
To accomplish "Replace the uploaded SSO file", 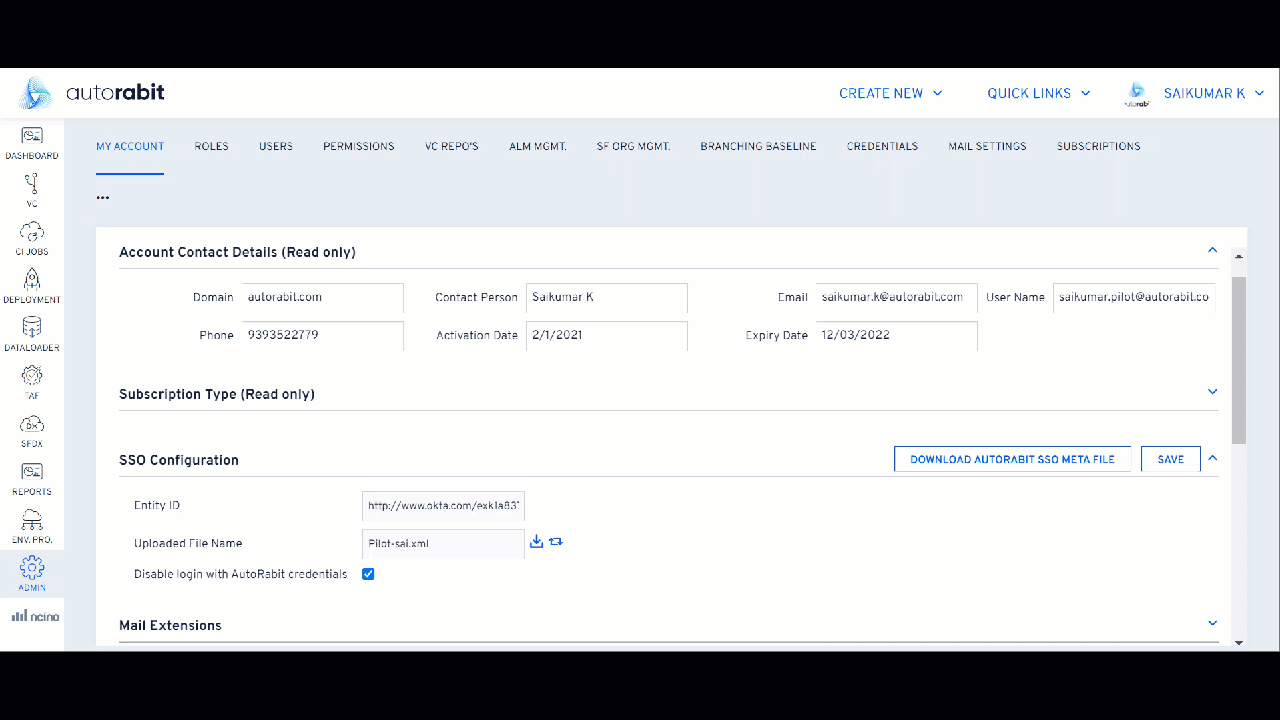I will [556, 541].
